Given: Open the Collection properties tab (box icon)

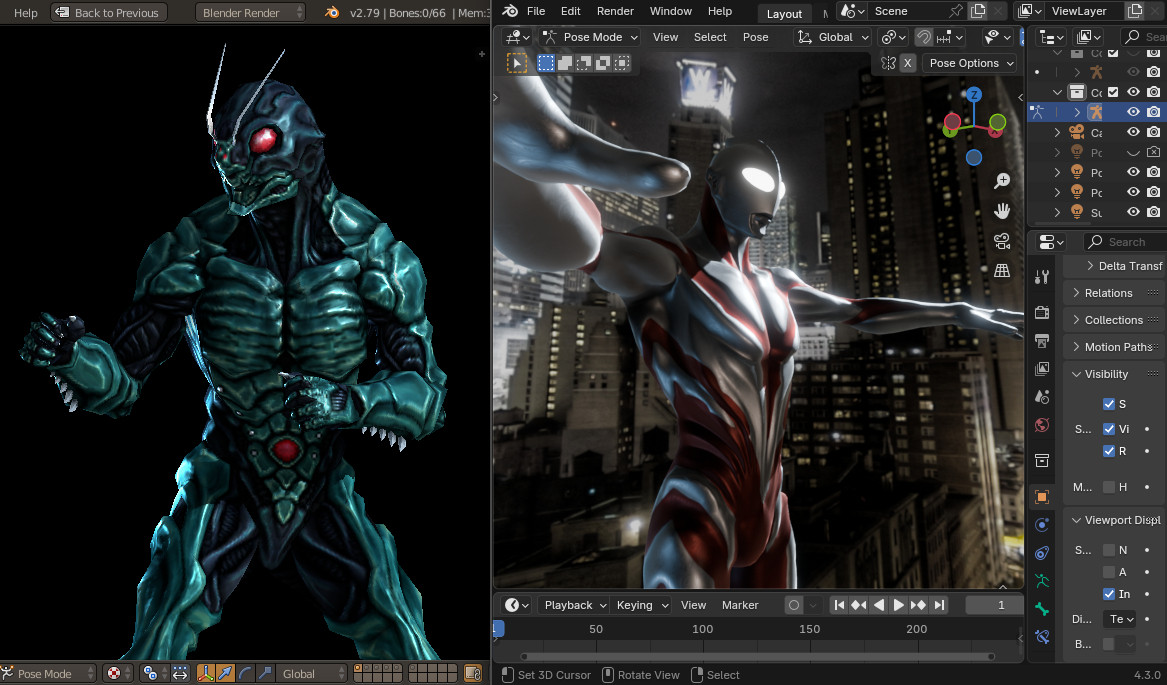Looking at the screenshot, I should point(1042,461).
